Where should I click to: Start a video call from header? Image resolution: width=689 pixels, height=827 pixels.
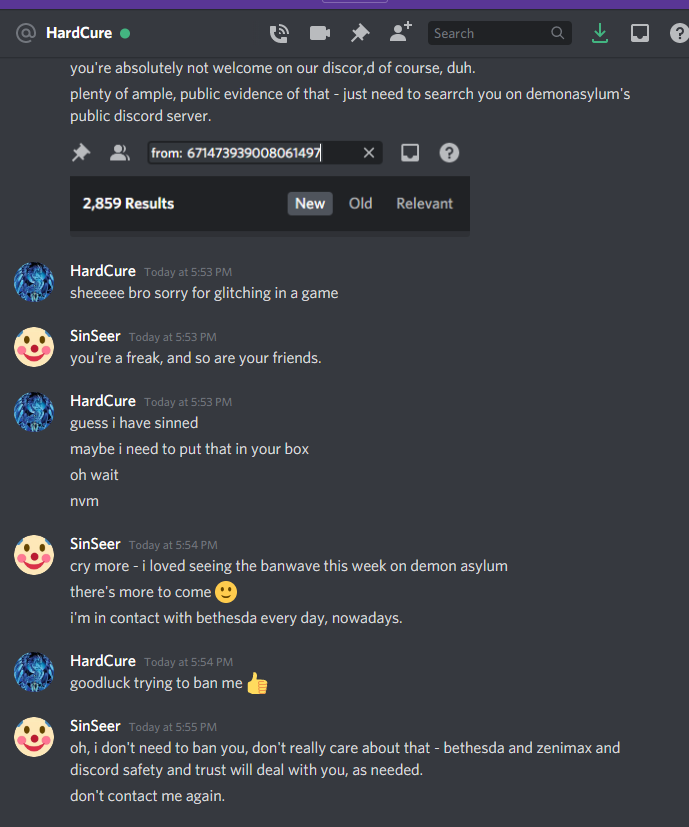[x=320, y=33]
